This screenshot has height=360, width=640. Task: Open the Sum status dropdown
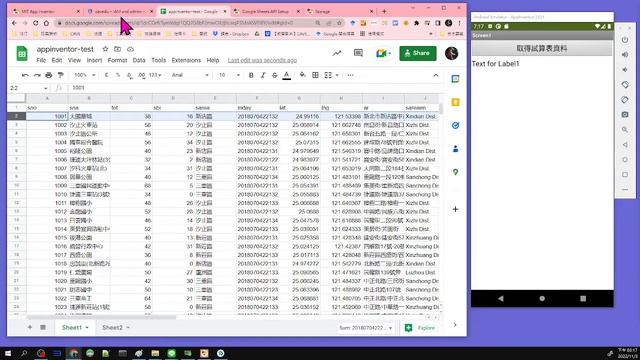[366, 328]
